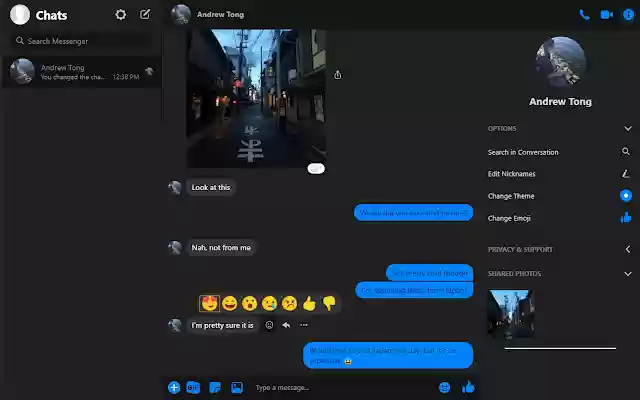Viewport: 640px width, 400px height.
Task: React with thumbs up emoji
Action: [309, 304]
